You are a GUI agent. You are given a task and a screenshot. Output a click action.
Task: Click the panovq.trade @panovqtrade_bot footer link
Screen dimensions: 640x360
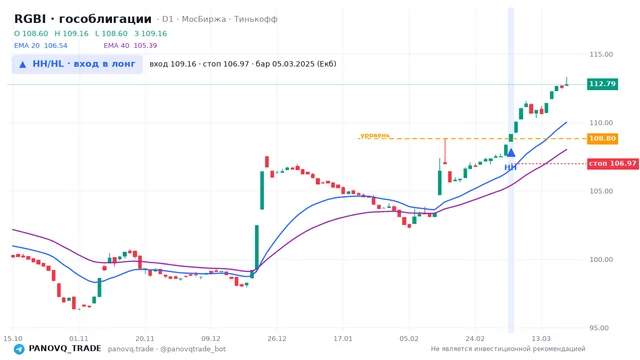click(x=167, y=349)
